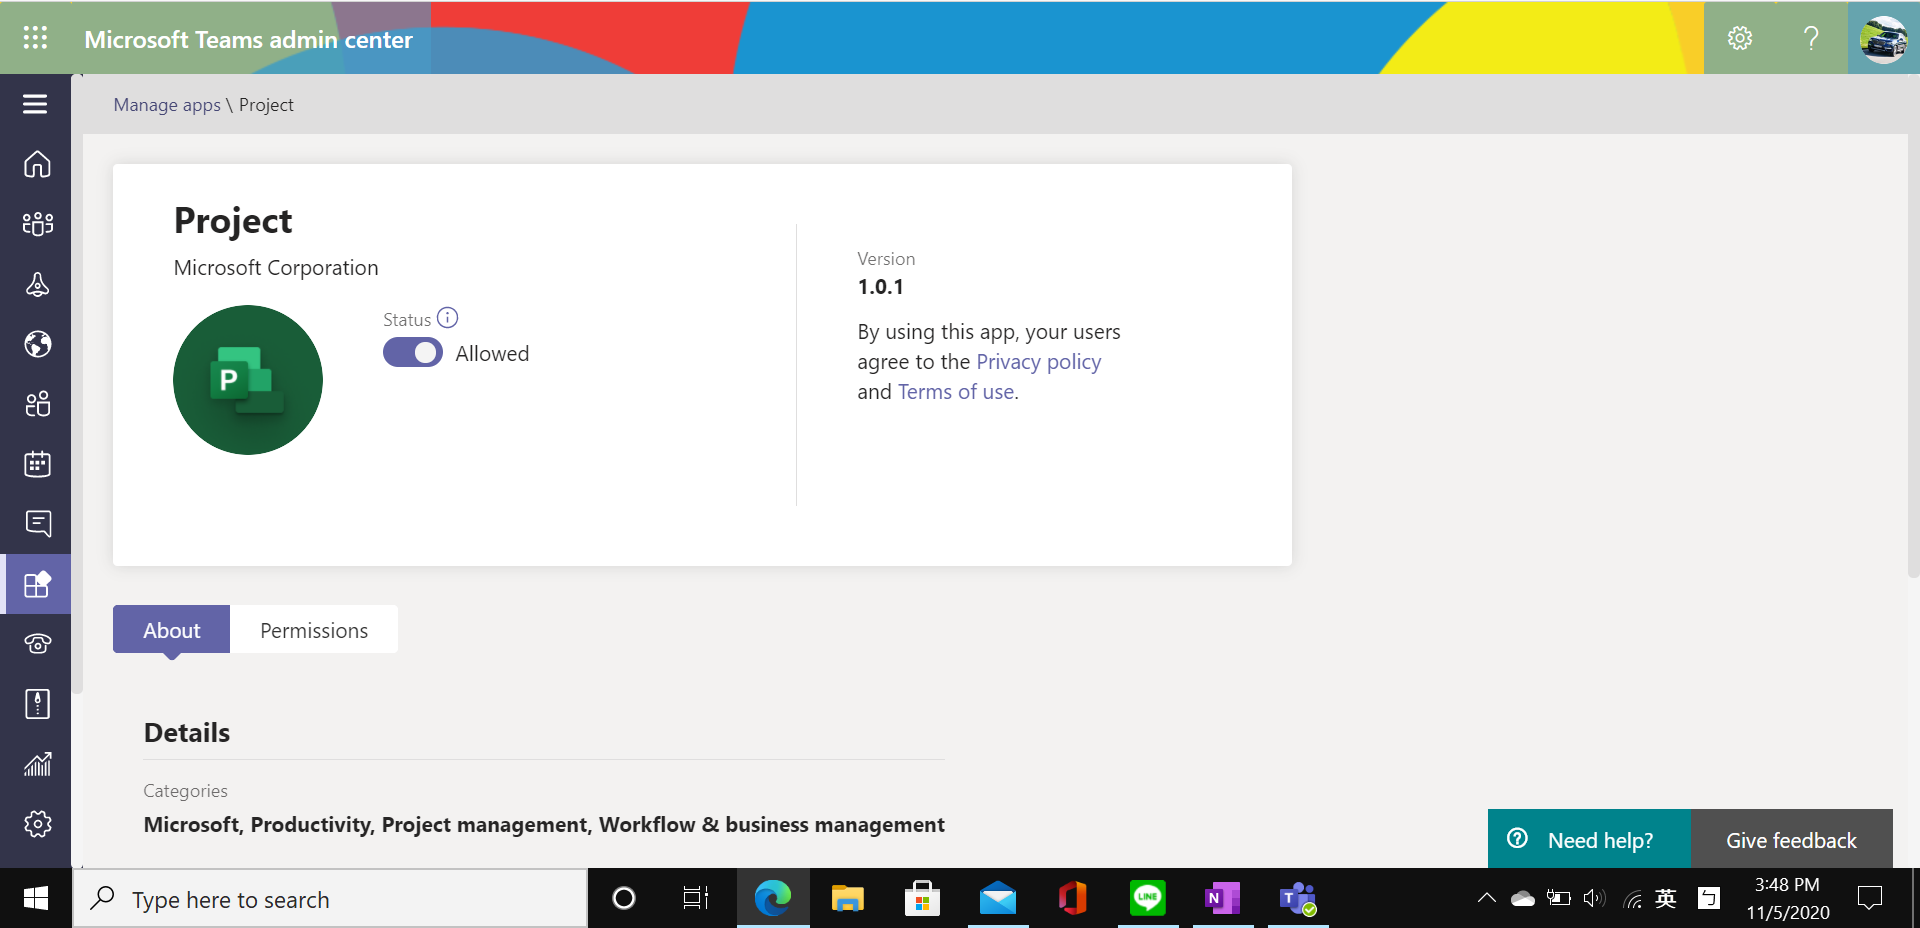Viewport: 1920px width, 928px height.
Task: Open Cortana from the taskbar
Action: [624, 899]
